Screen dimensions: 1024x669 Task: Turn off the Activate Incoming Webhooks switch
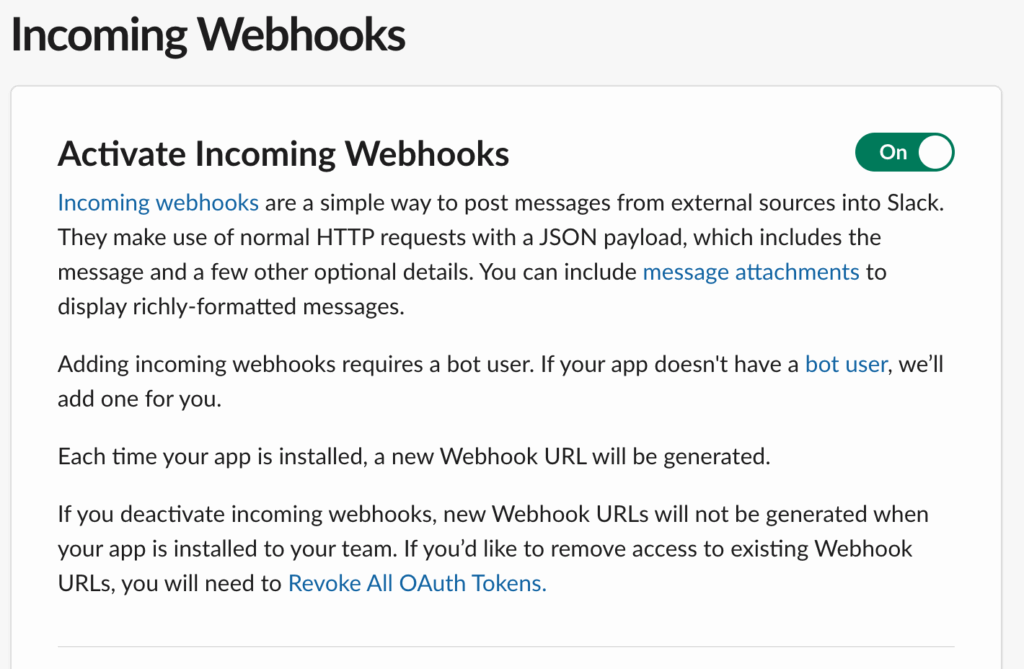point(904,152)
